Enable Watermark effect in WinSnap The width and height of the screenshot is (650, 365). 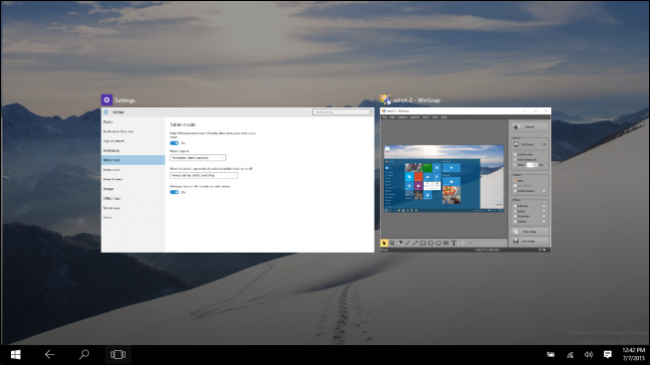coord(515,216)
